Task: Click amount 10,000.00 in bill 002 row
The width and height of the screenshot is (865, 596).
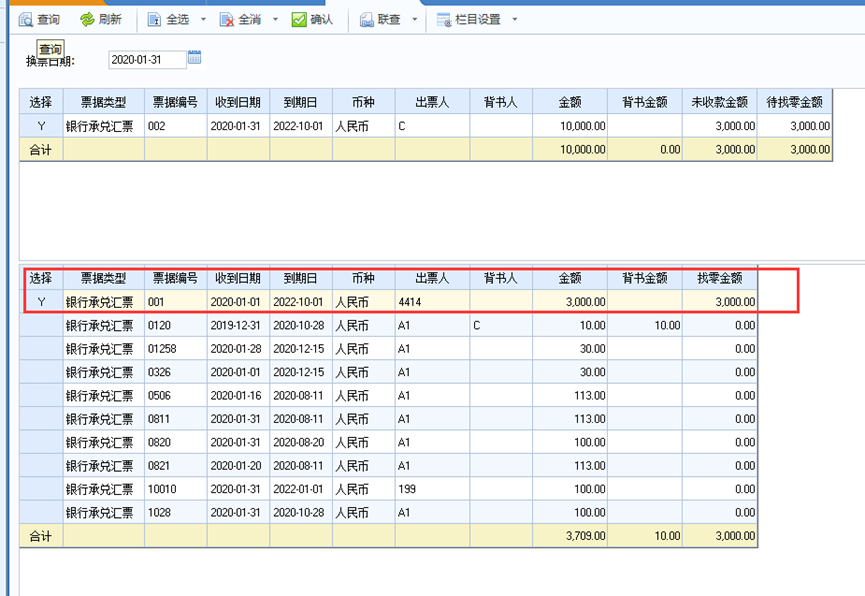Action: [570, 126]
